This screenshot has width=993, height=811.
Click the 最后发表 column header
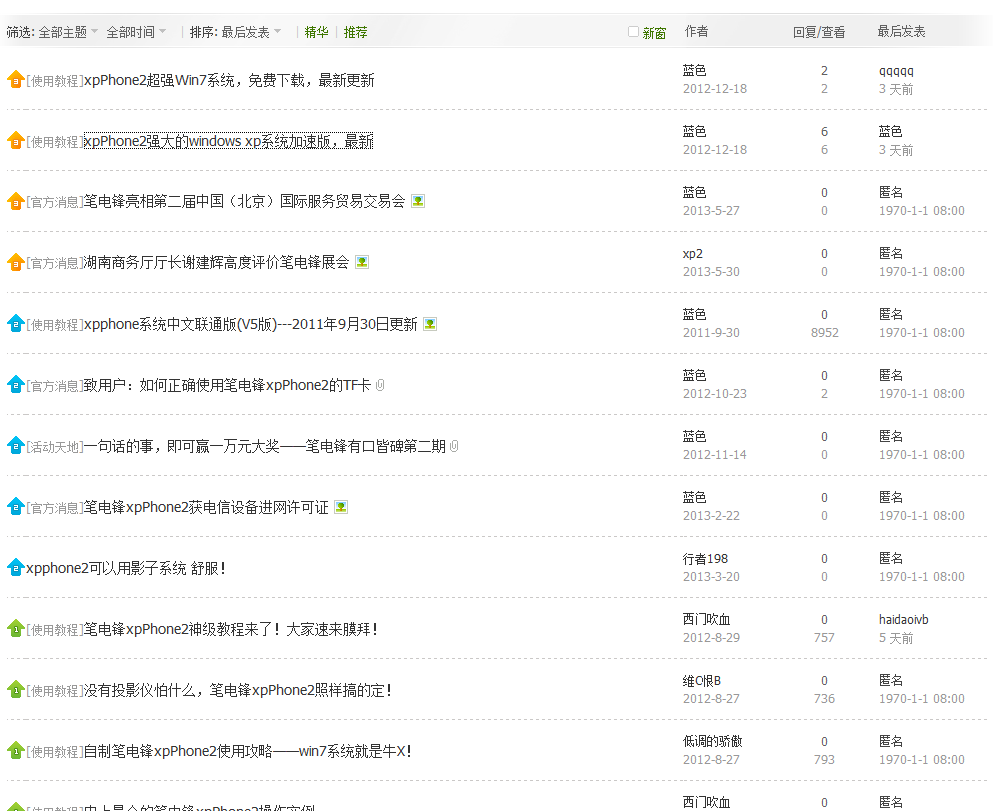901,32
